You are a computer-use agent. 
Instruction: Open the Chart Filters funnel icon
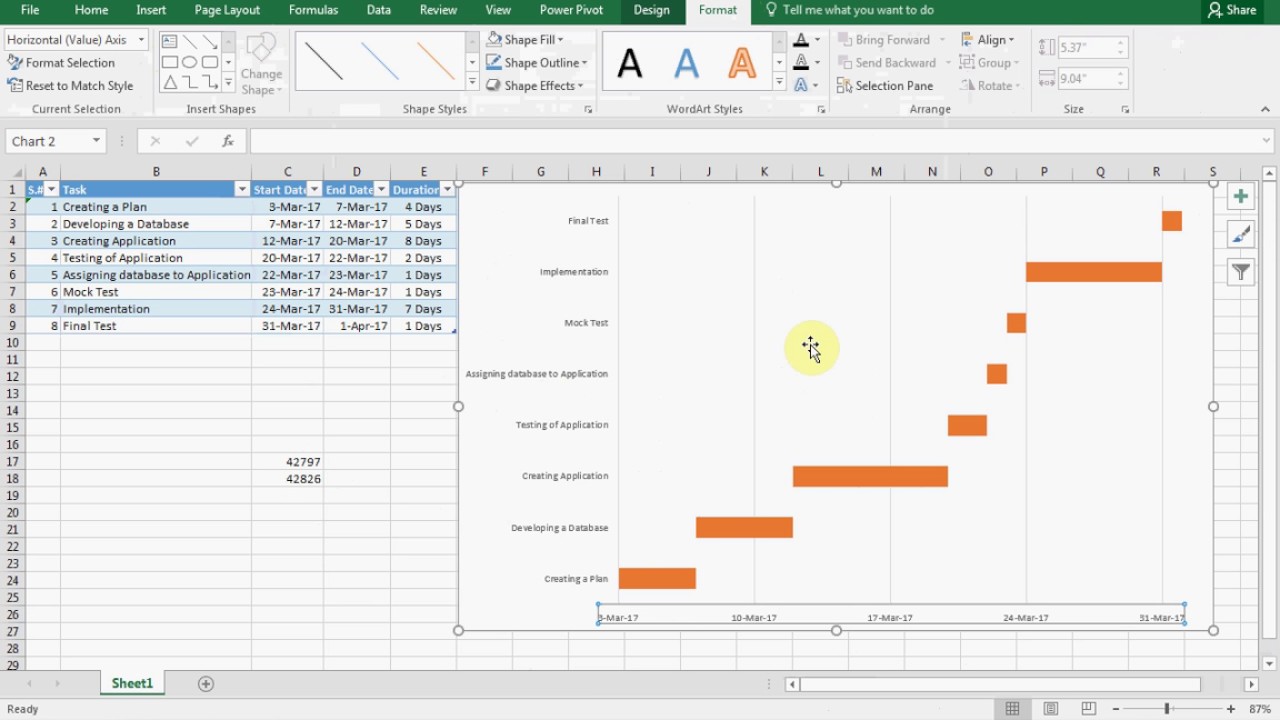(x=1241, y=271)
